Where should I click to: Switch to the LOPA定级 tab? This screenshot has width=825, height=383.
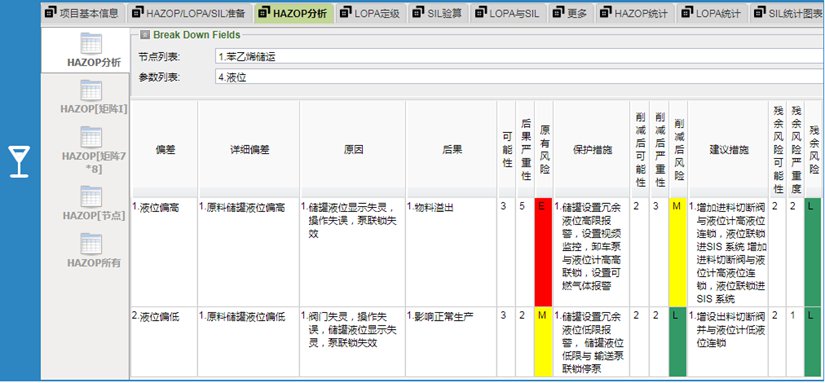[370, 13]
